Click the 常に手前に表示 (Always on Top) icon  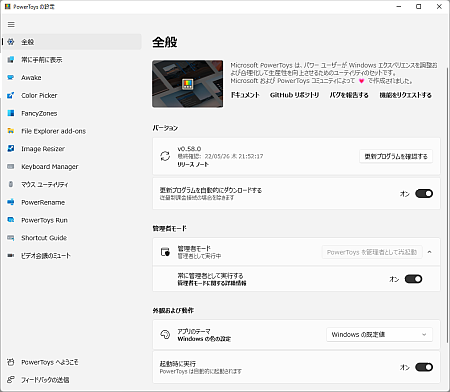click(x=11, y=60)
